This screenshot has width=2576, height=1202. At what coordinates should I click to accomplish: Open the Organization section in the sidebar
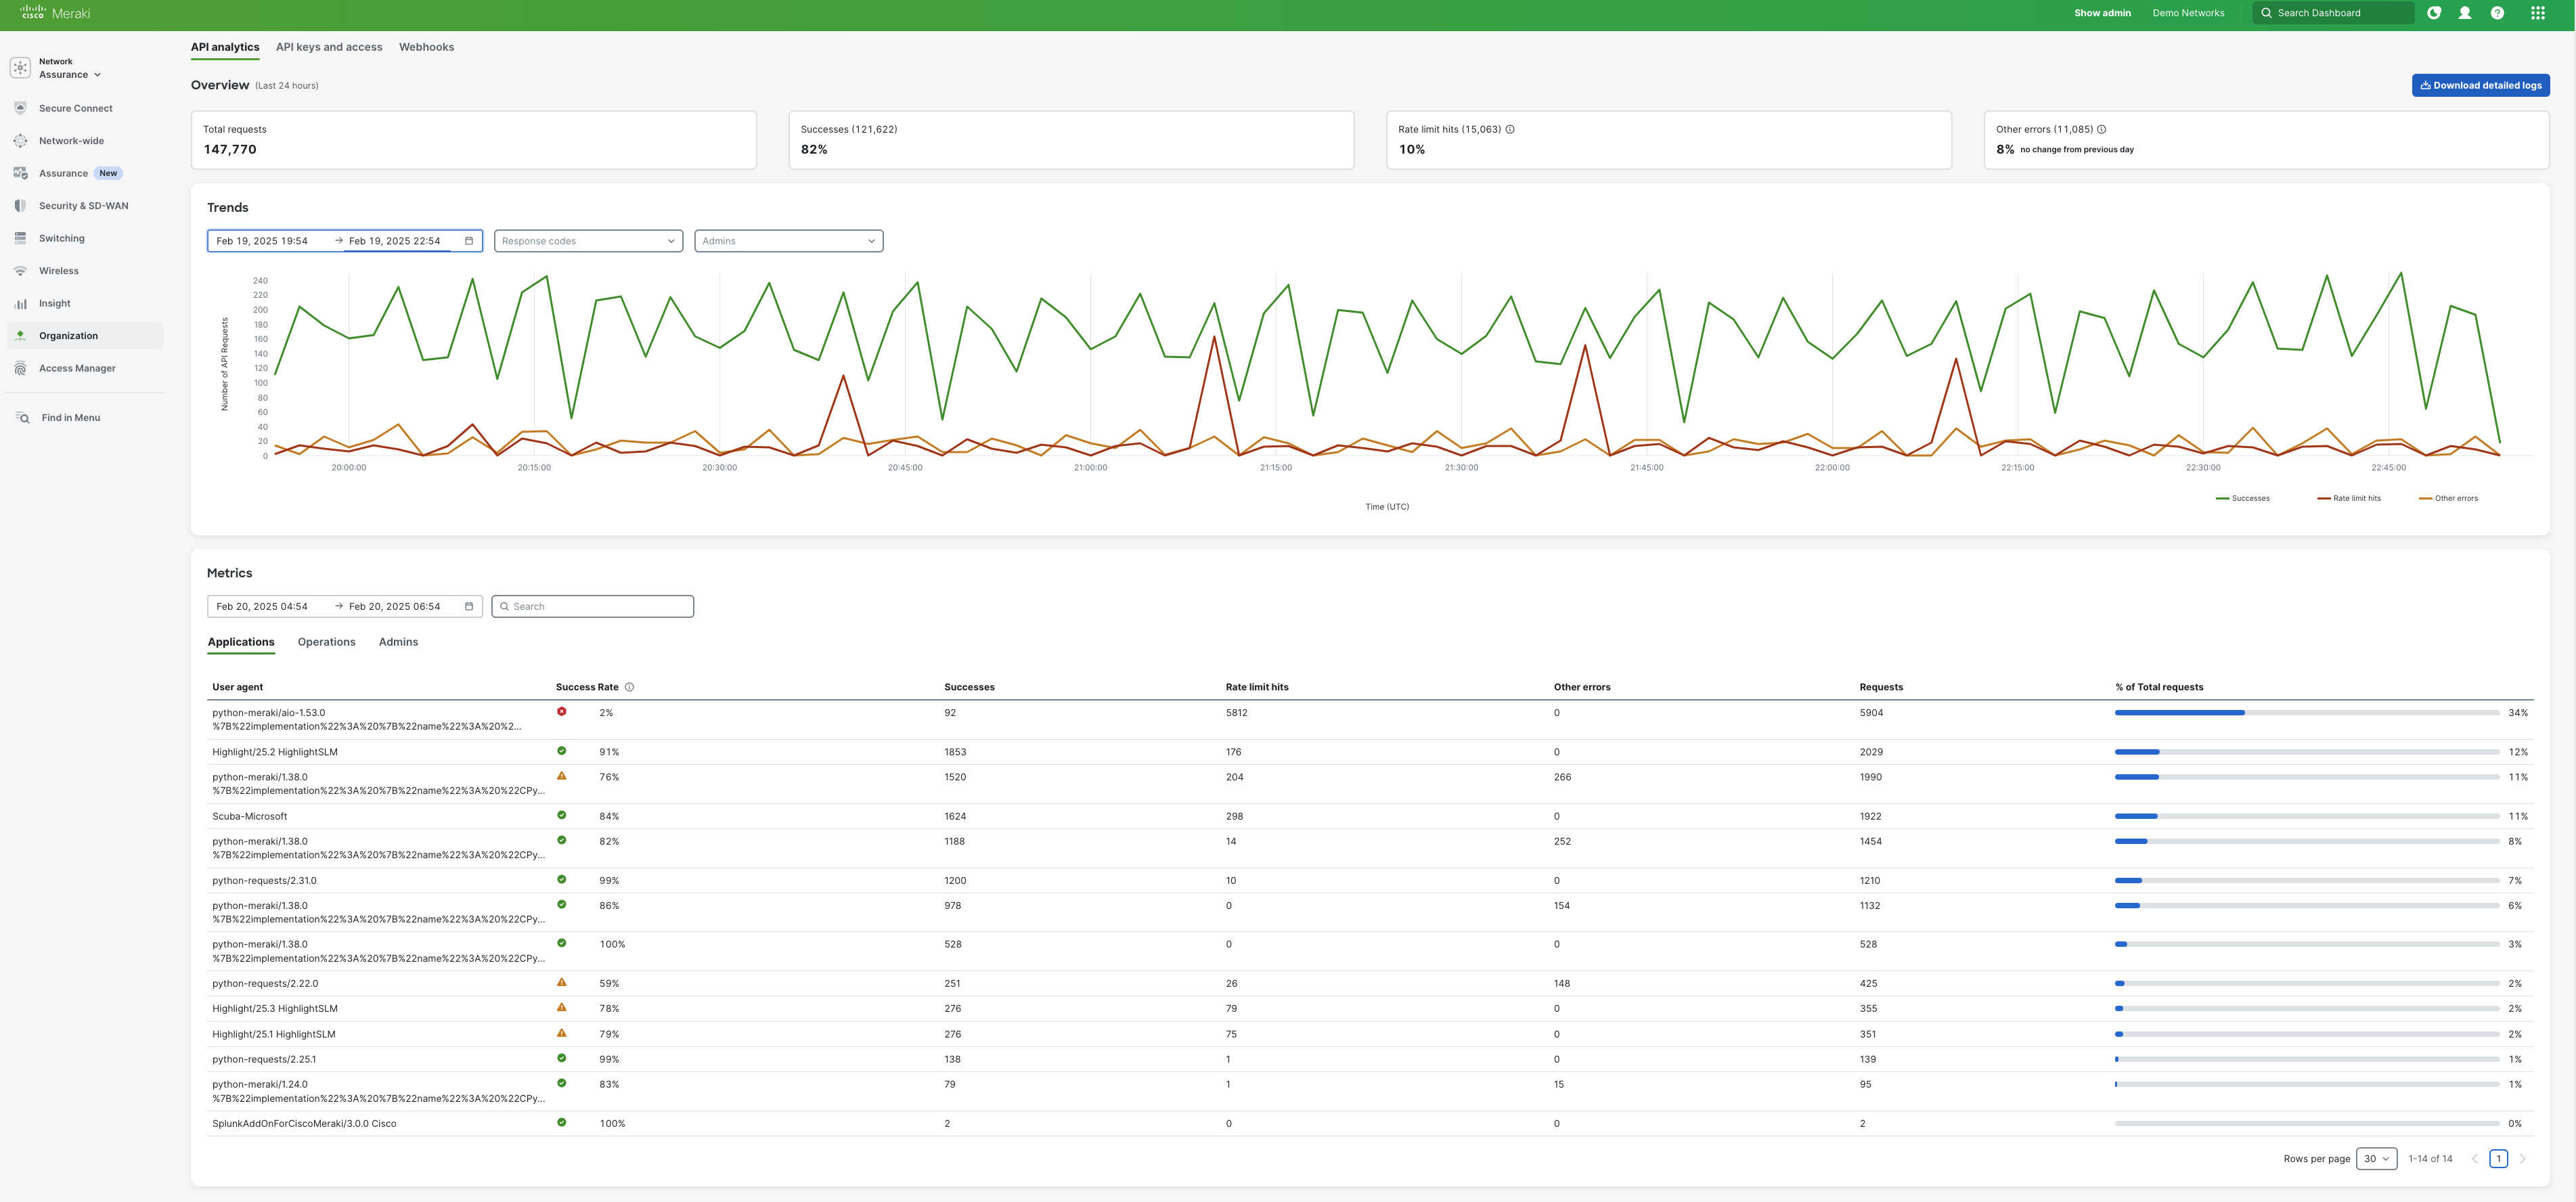(x=68, y=335)
